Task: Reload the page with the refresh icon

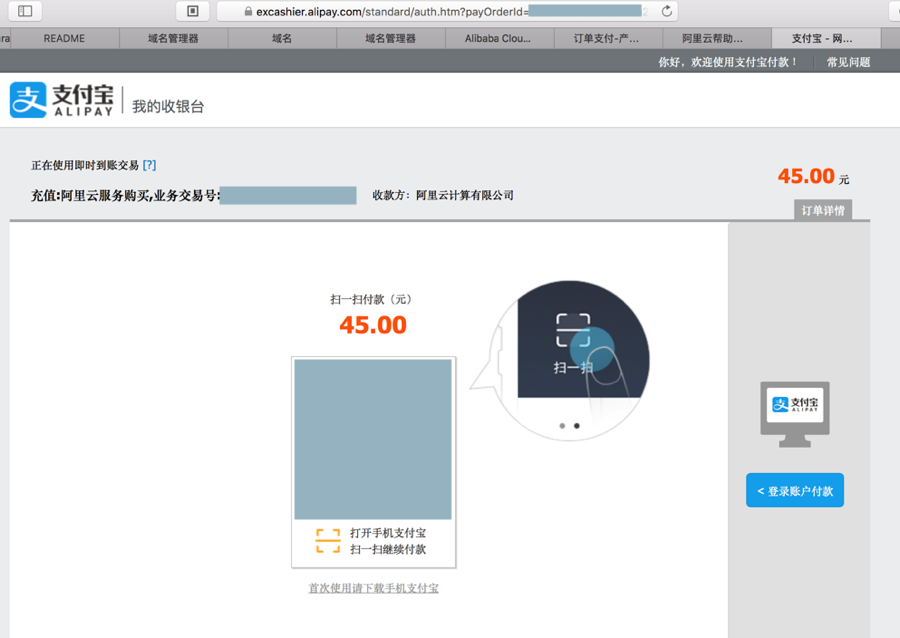Action: (666, 11)
